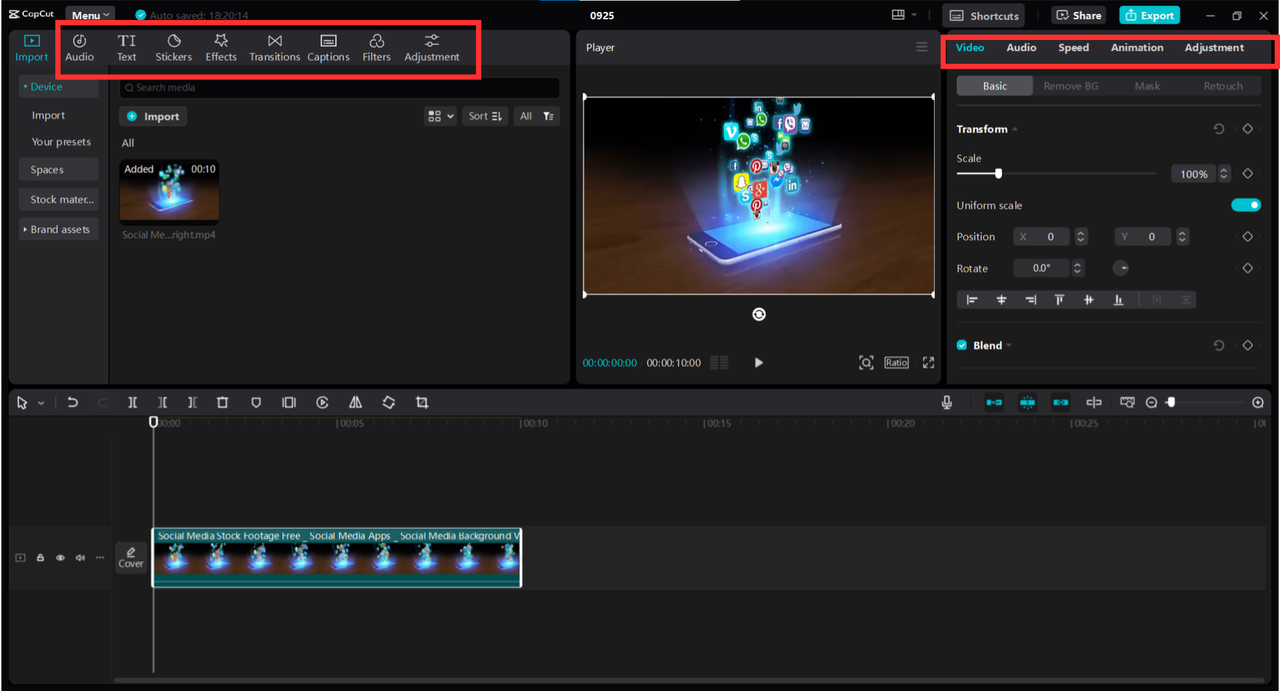Zoom out the timeline with minus magnifier
Viewport: 1280px width, 691px height.
[1151, 402]
